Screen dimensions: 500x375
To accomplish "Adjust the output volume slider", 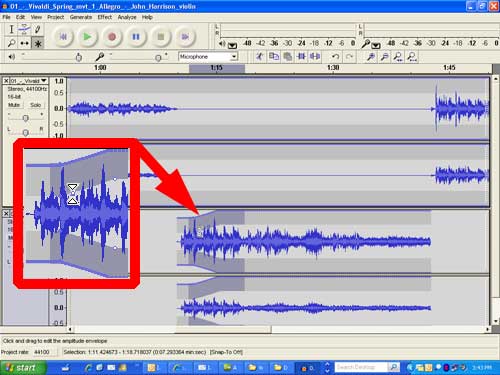I will coord(79,57).
